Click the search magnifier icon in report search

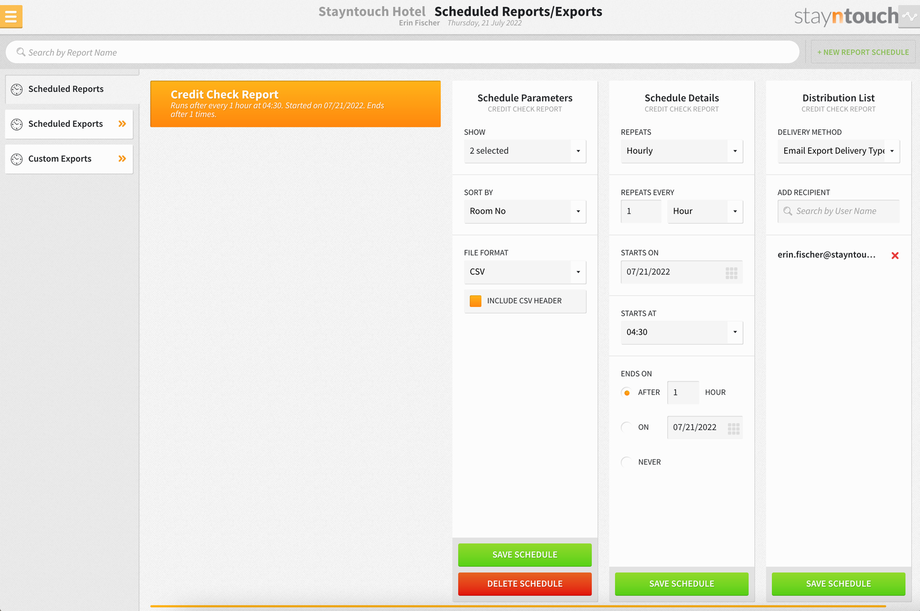coord(21,52)
